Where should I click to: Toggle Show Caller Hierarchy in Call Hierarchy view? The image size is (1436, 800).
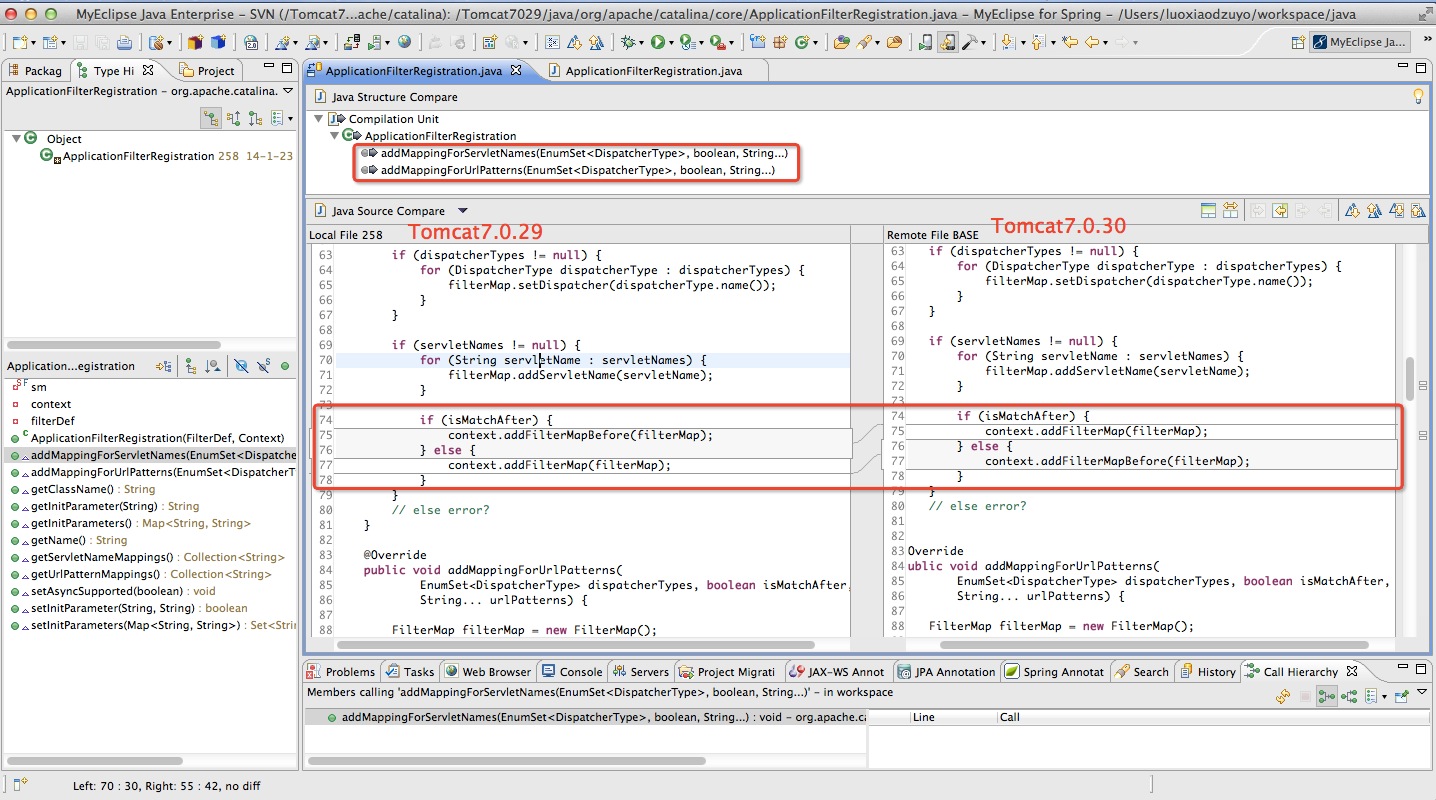click(1327, 696)
